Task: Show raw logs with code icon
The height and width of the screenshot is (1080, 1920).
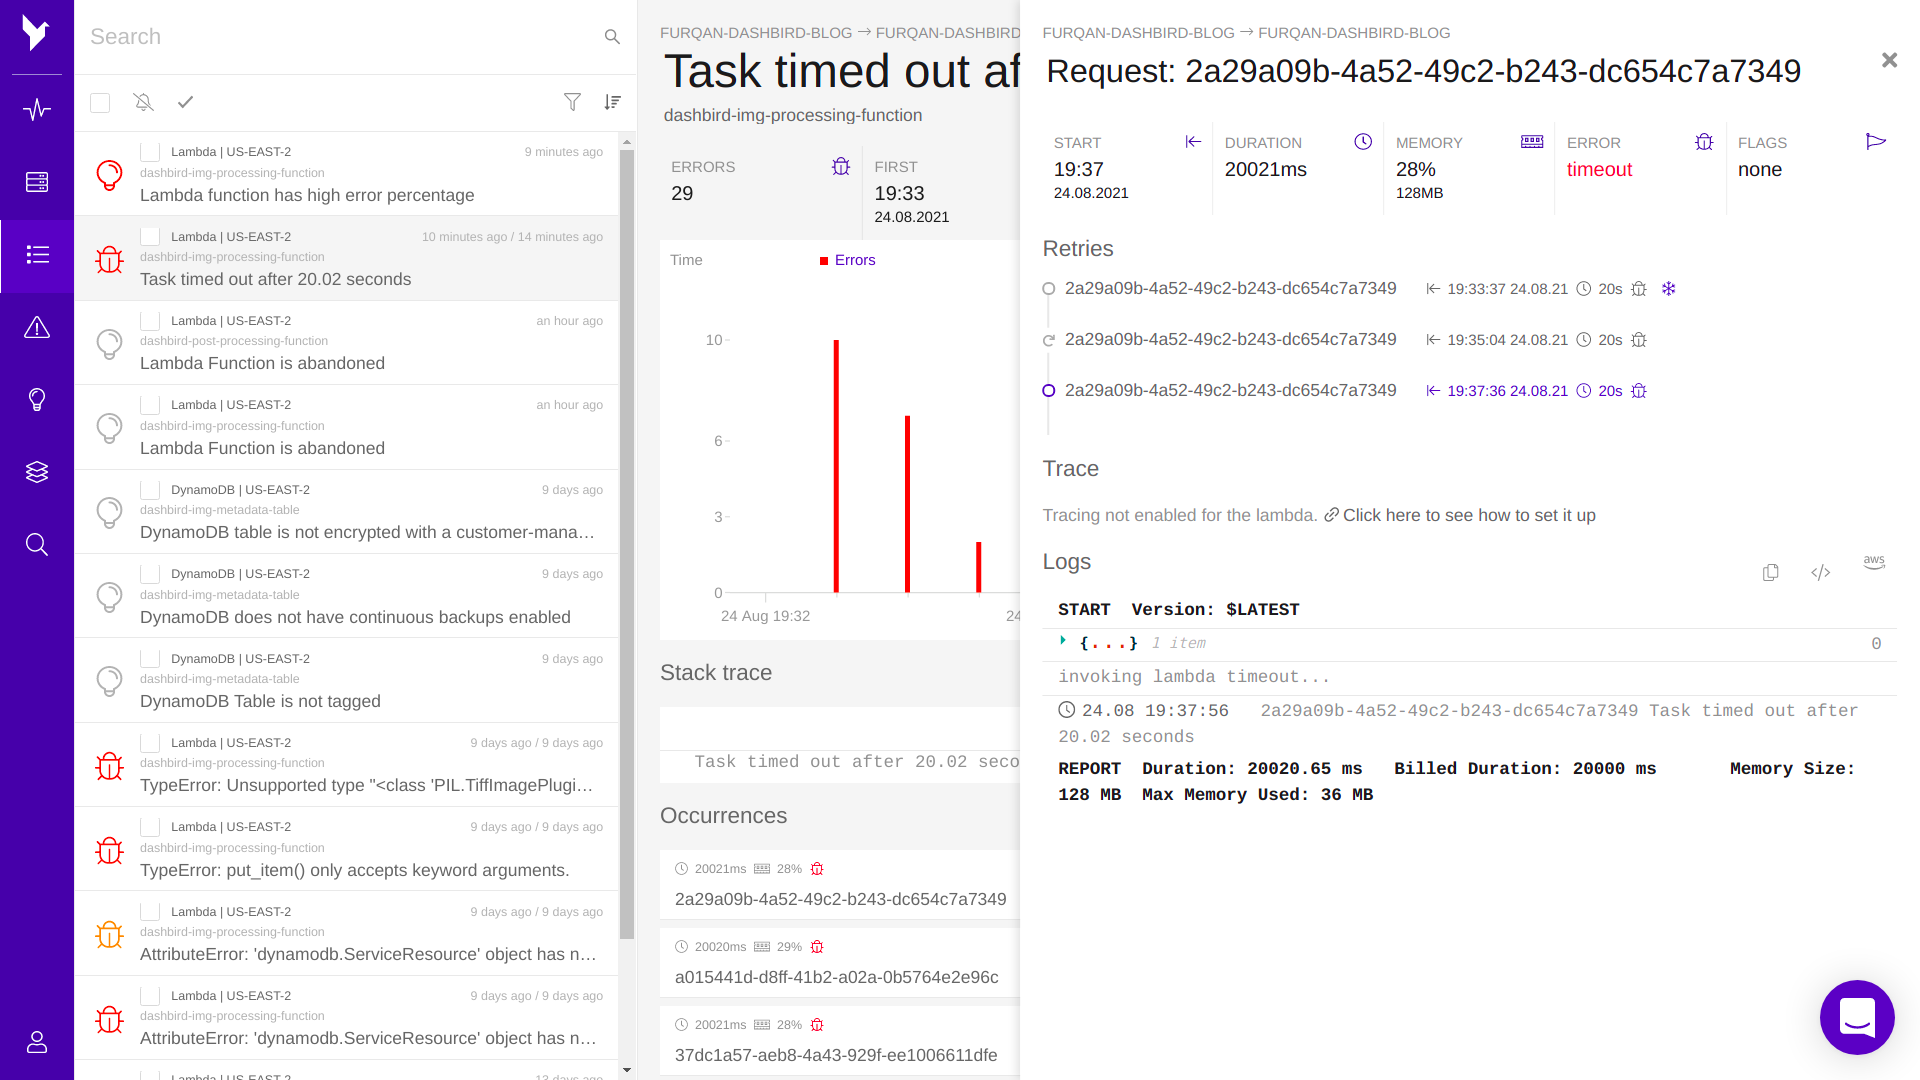Action: pos(1820,572)
